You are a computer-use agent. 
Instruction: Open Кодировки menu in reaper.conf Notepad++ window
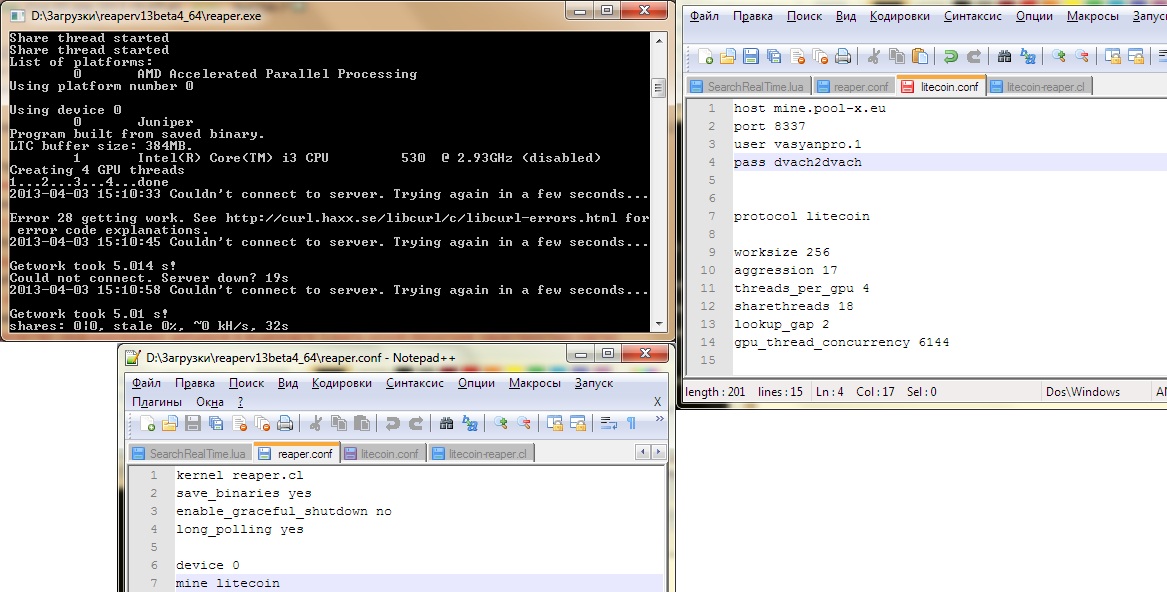(x=342, y=383)
